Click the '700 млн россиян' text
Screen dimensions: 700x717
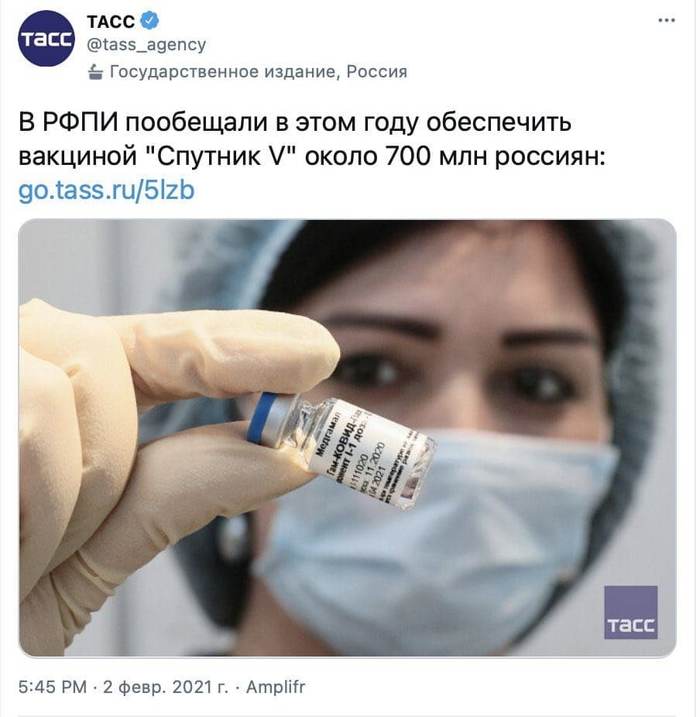[x=492, y=157]
